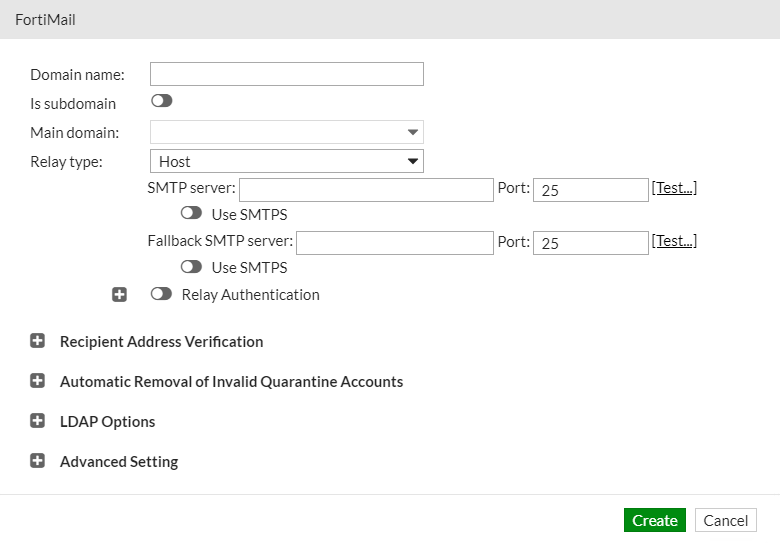Click the Fallback SMTP server Port field
This screenshot has height=545, width=780.
coord(591,242)
